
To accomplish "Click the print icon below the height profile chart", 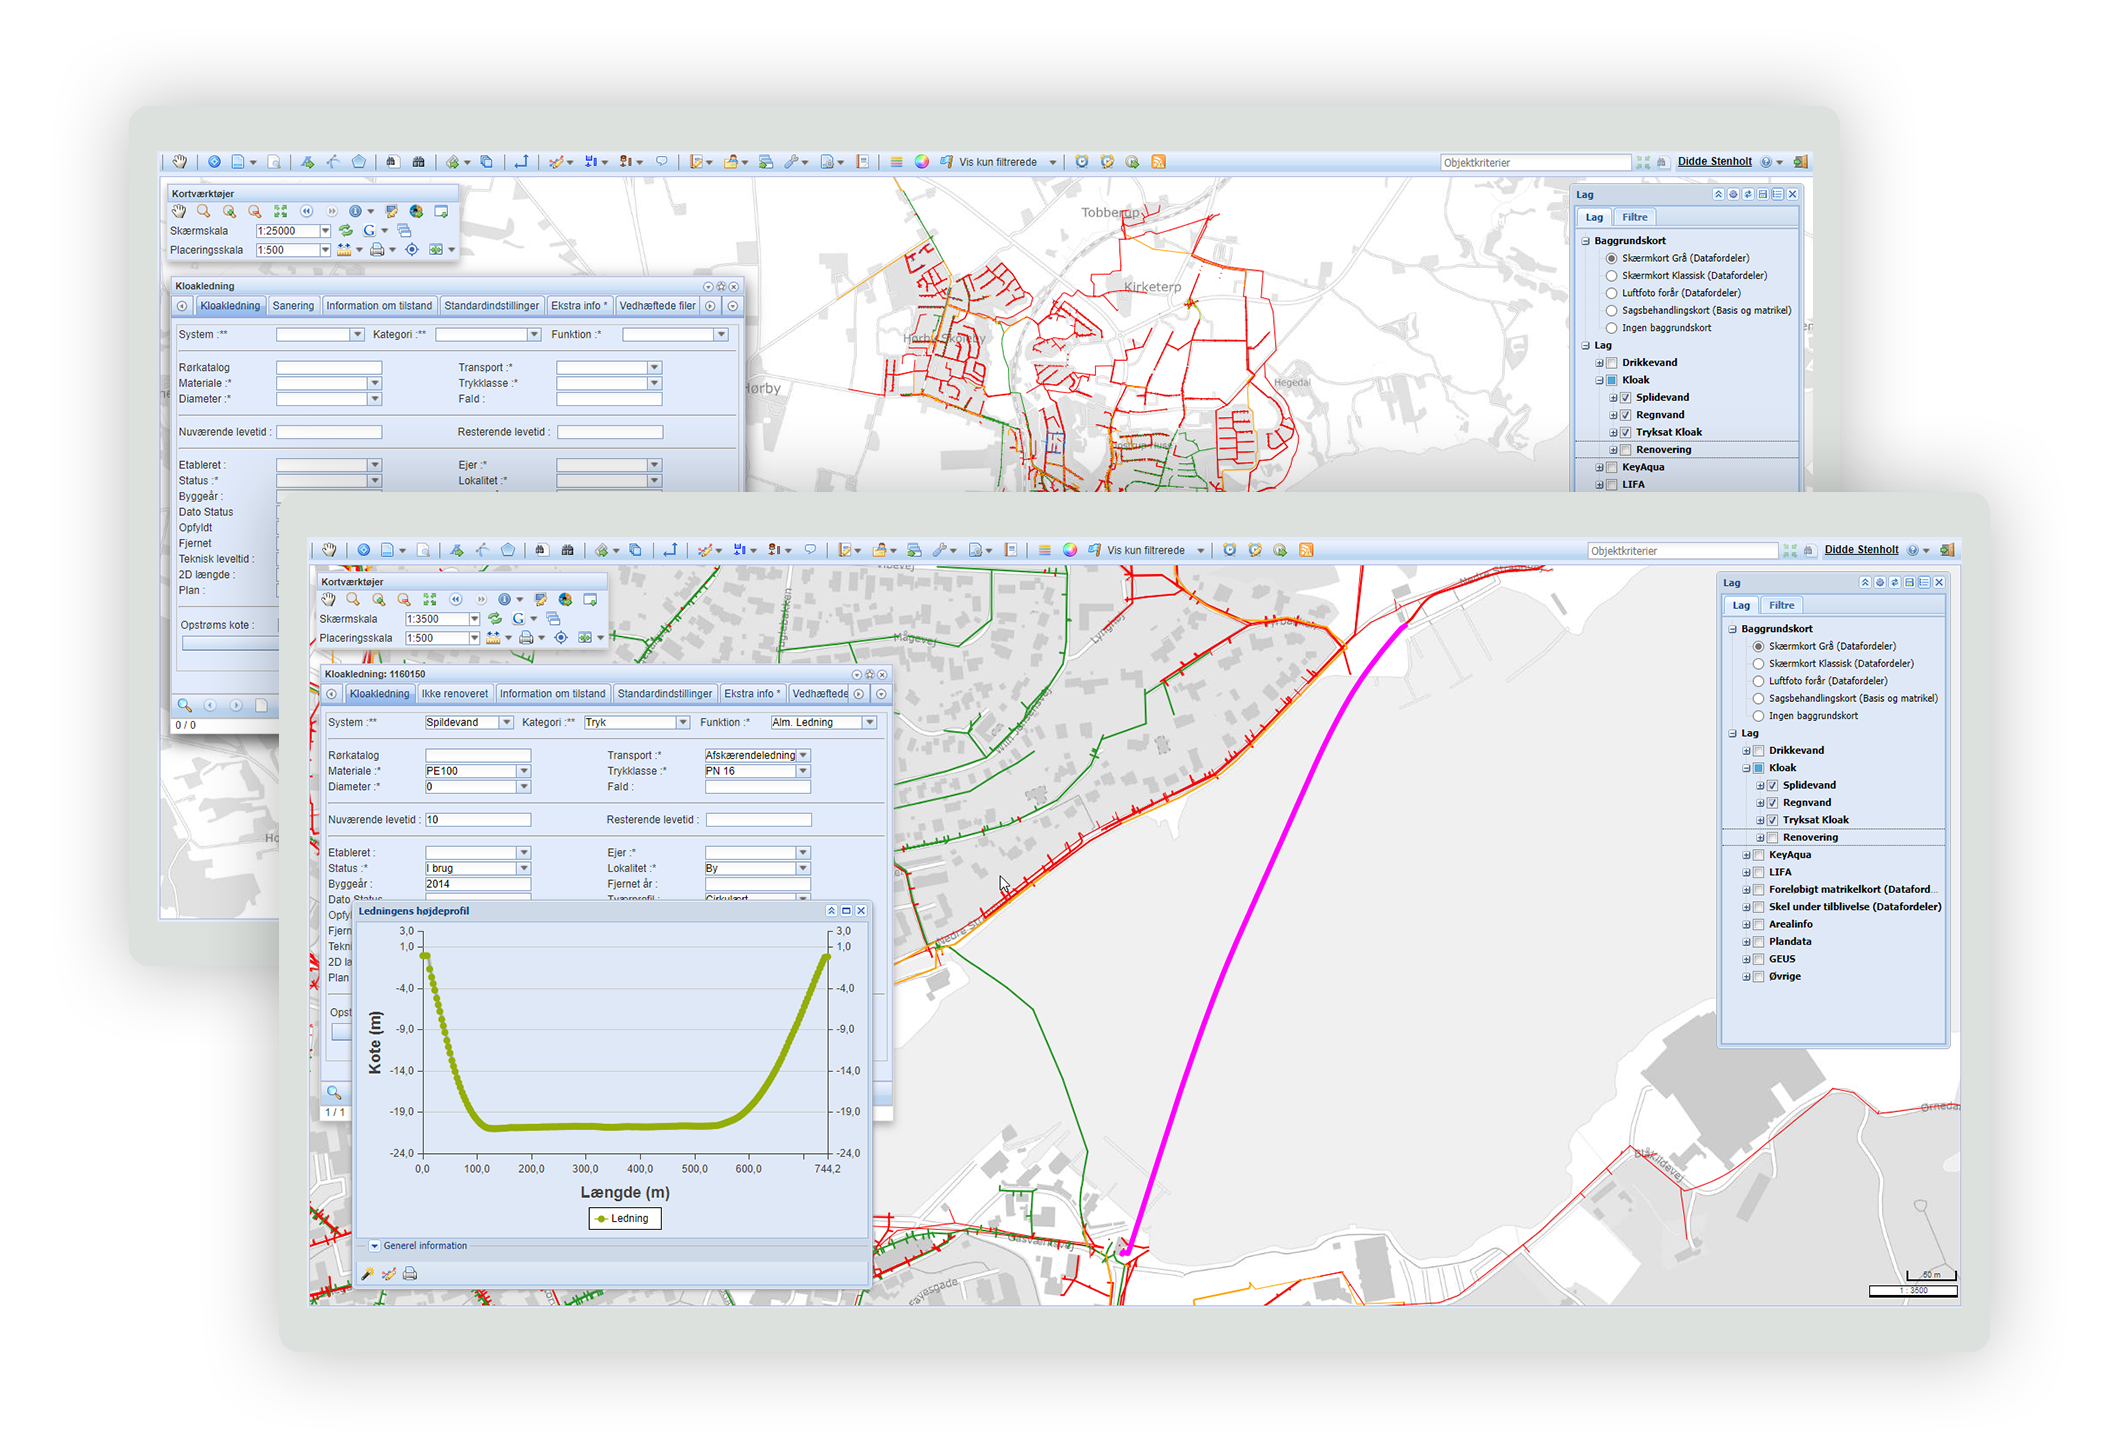I will [x=410, y=1273].
